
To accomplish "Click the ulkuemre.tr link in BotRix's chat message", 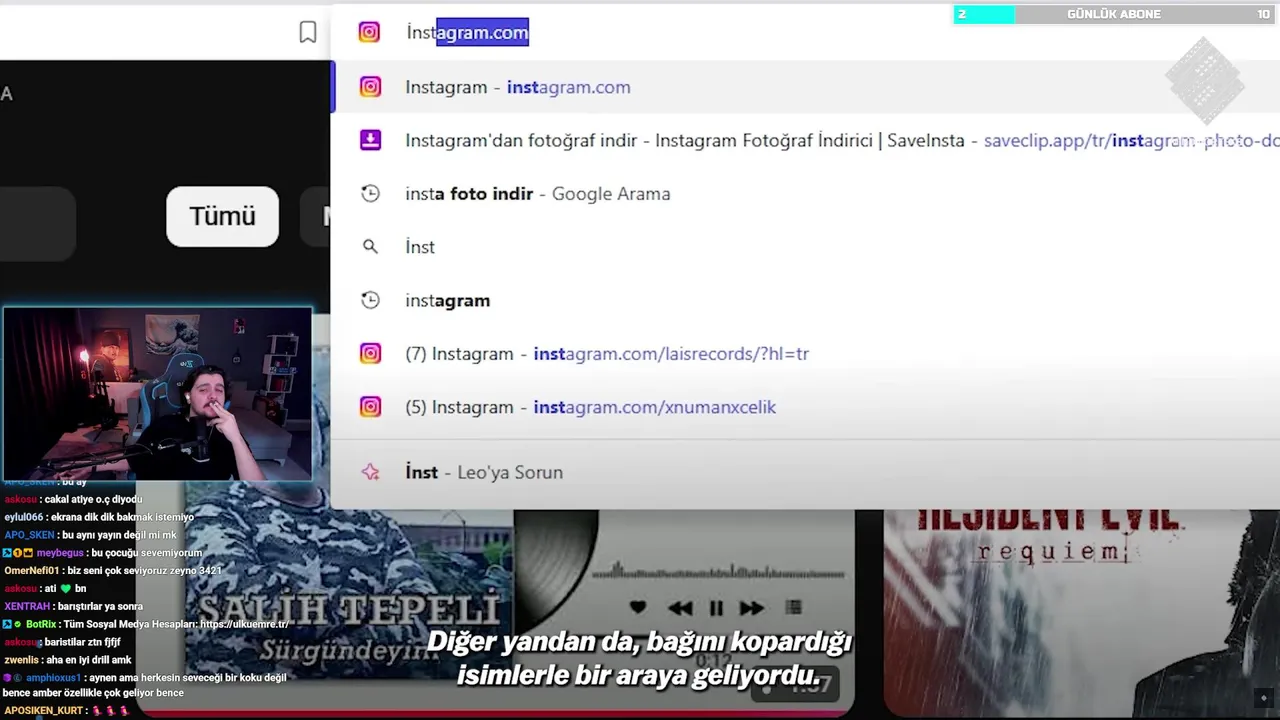I will tap(244, 624).
